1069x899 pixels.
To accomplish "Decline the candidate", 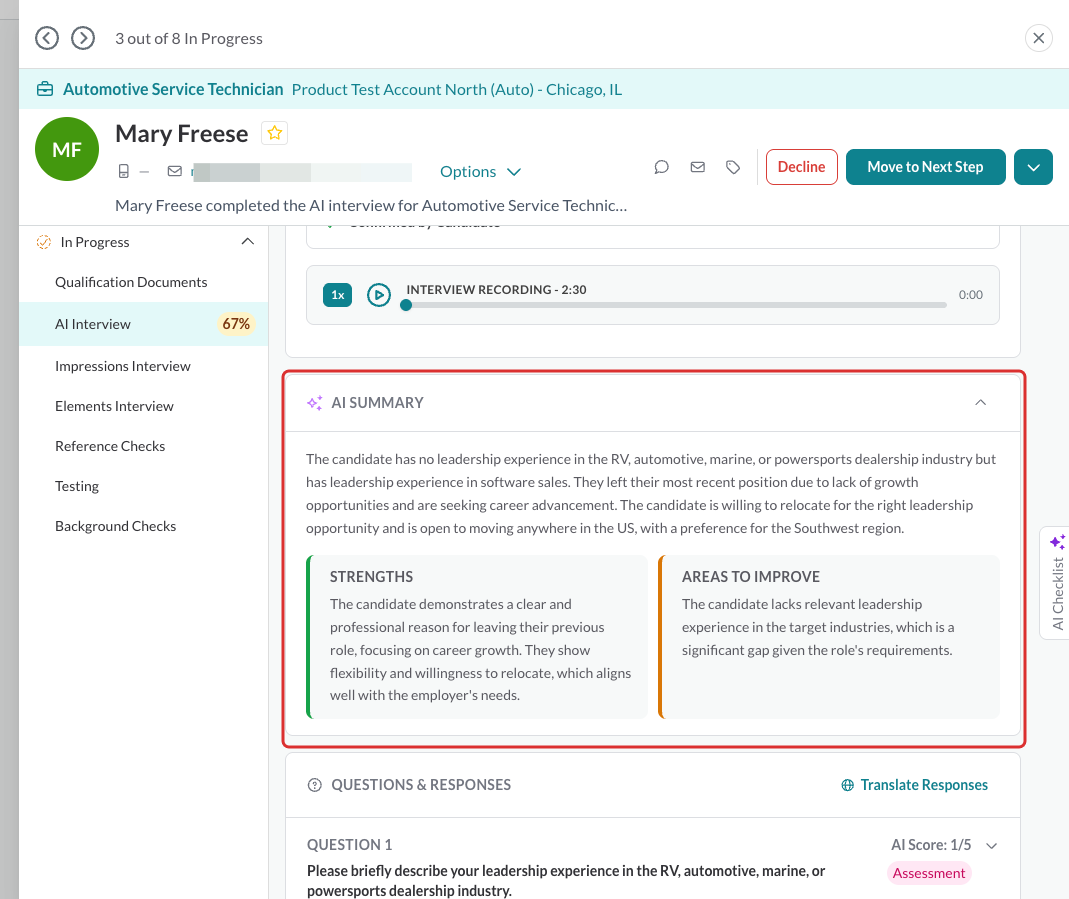I will click(802, 167).
